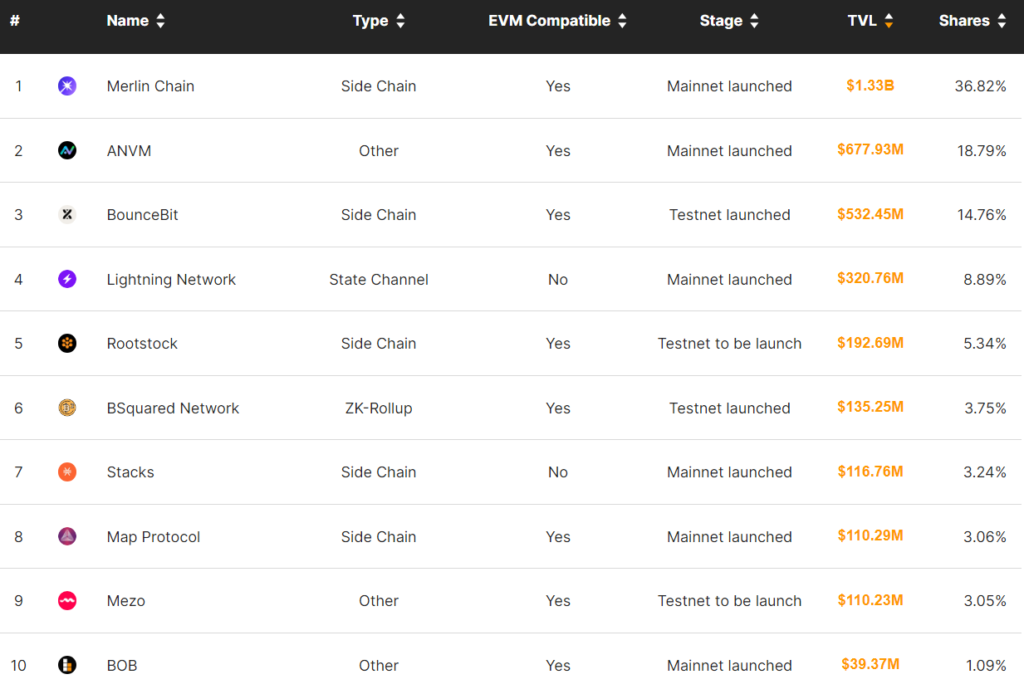Screen dimensions: 1024x694
Task: Click the BounceBit logo icon
Action: 67,215
